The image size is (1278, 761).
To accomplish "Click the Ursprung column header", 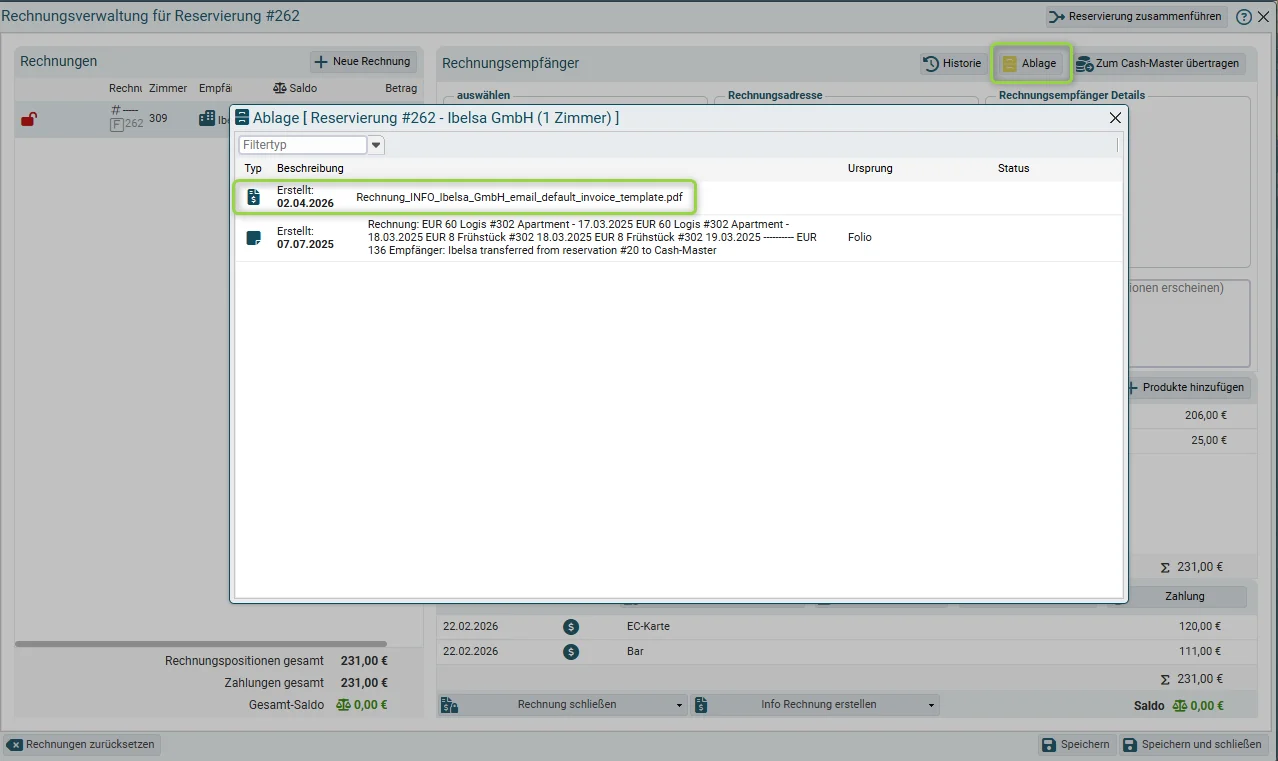I will coord(870,168).
